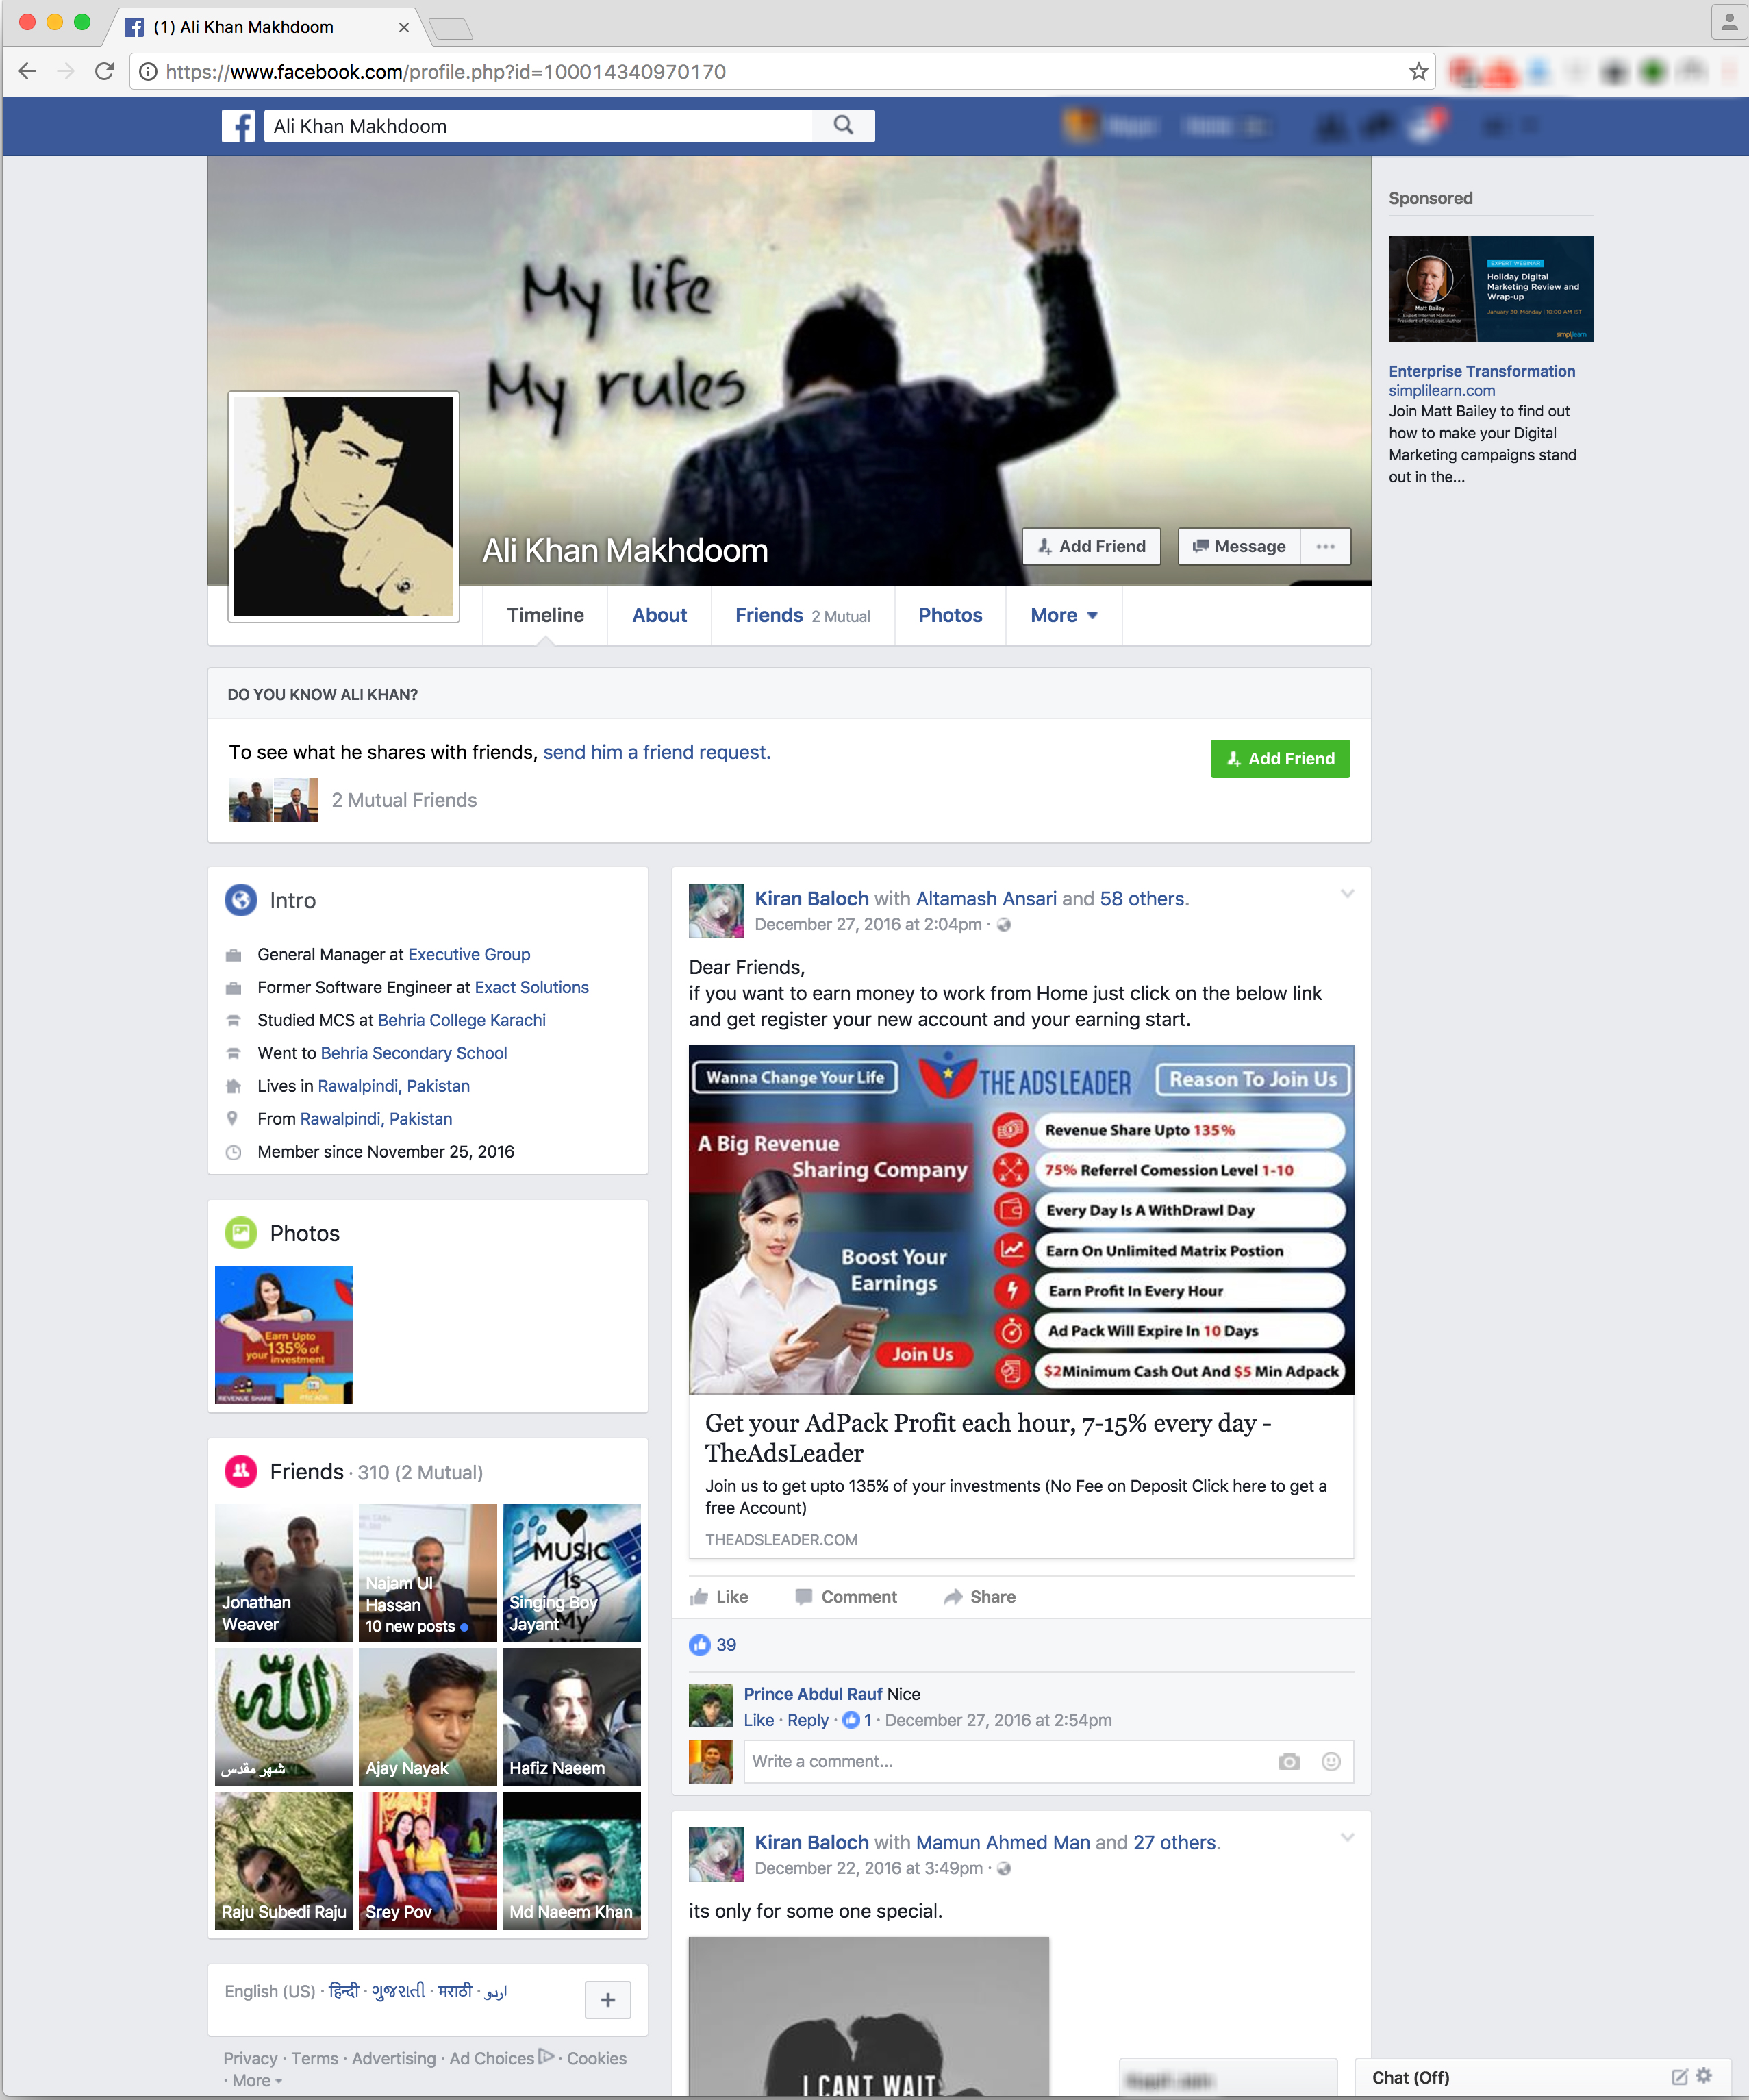
Task: Open the Photos profile tab
Action: [x=950, y=615]
